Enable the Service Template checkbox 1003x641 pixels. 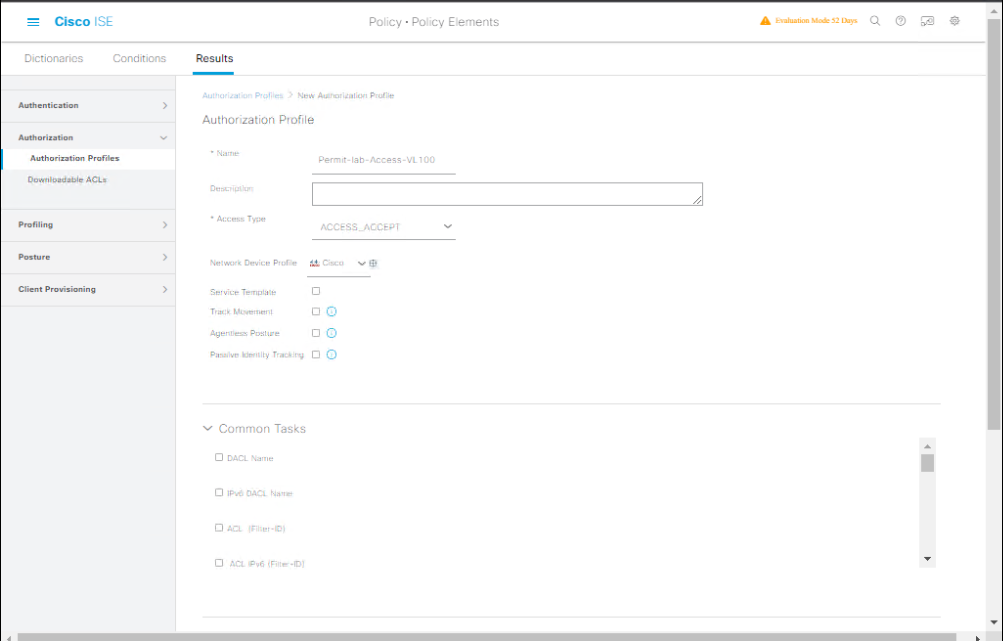pos(316,291)
